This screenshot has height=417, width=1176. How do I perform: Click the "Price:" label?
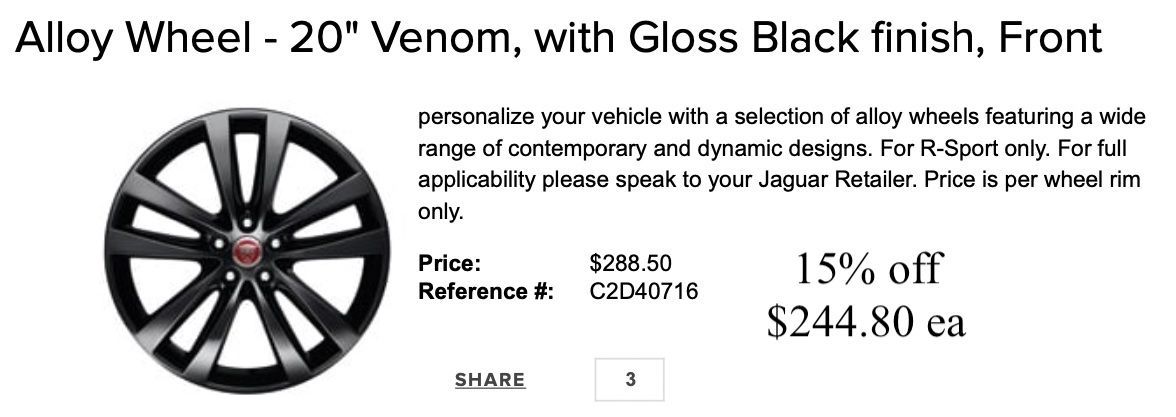tap(450, 264)
